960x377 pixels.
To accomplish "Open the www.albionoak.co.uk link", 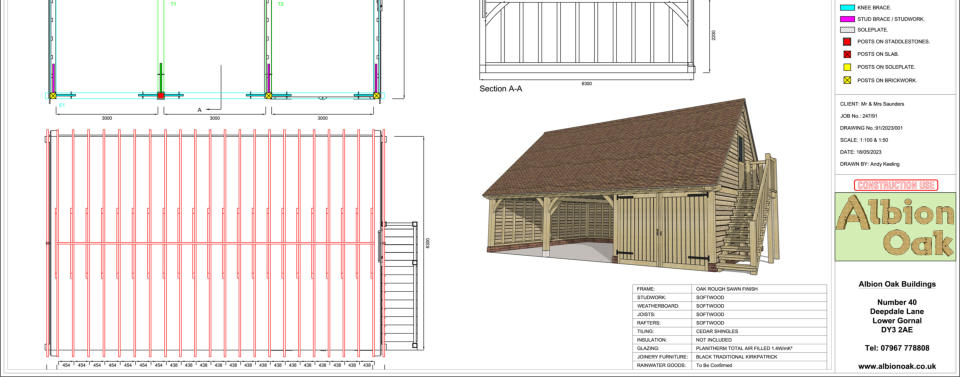I will pos(897,366).
